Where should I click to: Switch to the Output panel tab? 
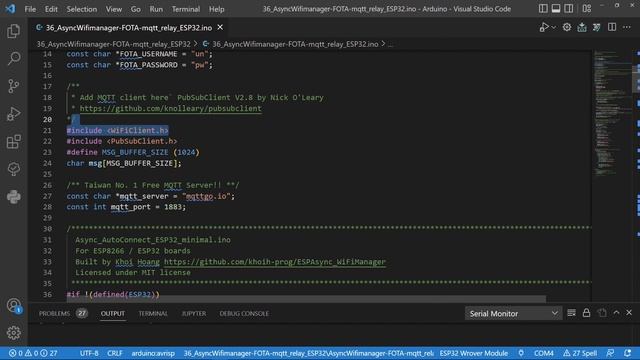pos(113,313)
